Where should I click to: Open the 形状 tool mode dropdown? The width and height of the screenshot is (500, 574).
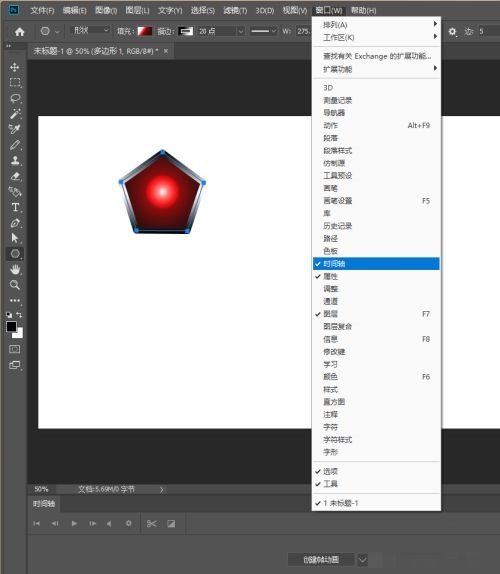click(90, 30)
